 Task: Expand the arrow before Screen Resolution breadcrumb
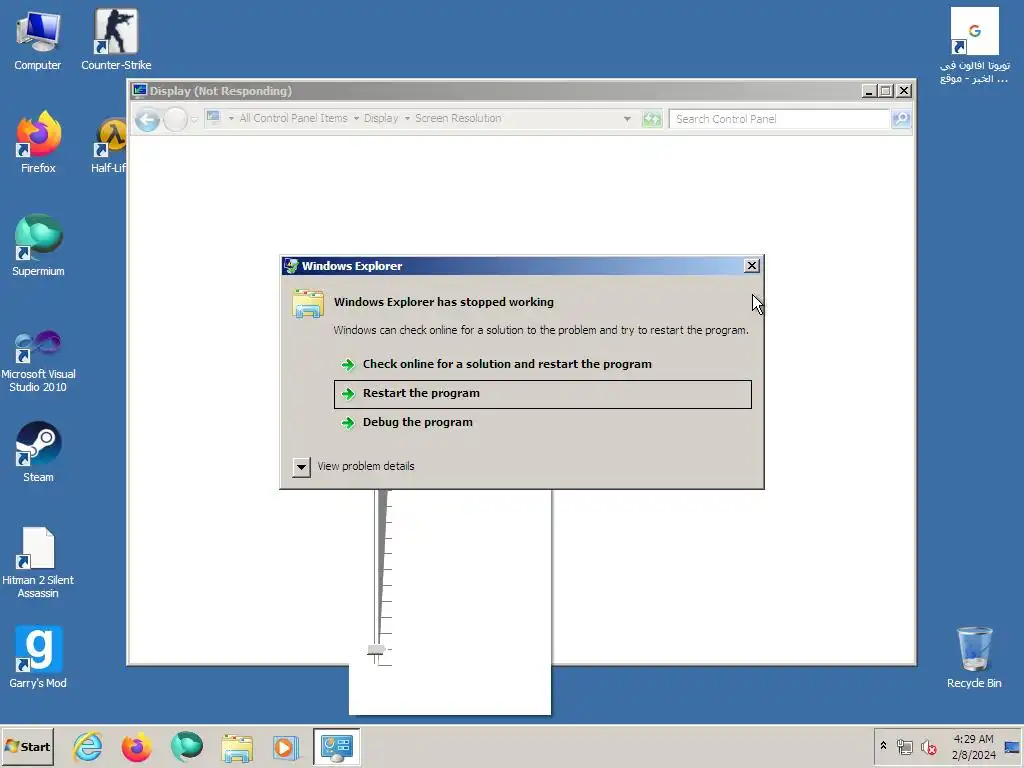(x=407, y=119)
